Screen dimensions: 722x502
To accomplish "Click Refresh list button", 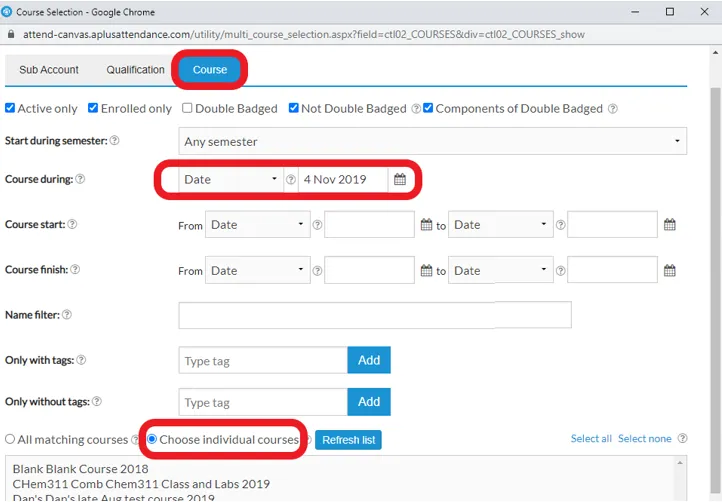I will 349,440.
